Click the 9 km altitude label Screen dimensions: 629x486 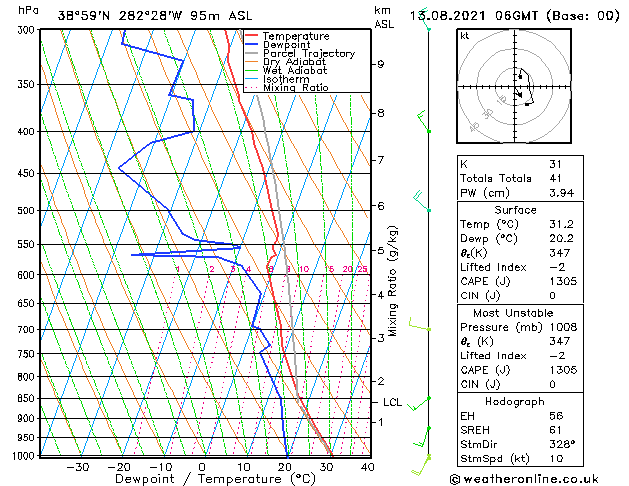(x=380, y=64)
